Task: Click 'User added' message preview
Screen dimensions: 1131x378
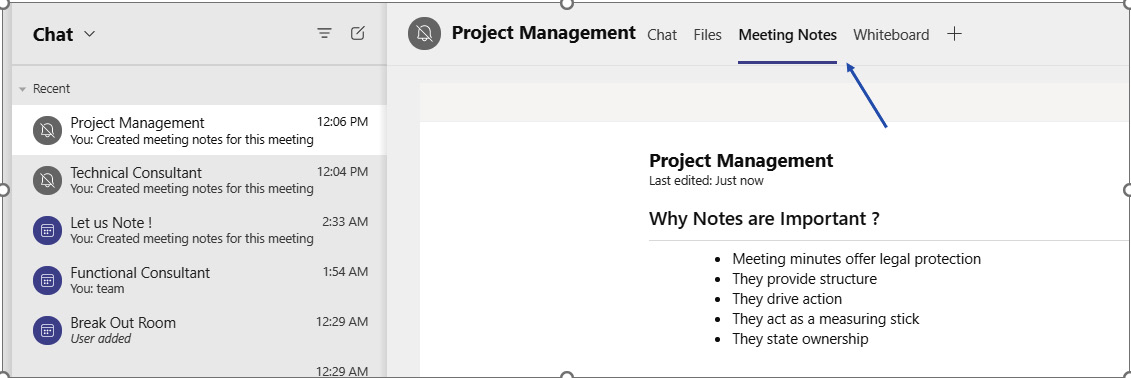Action: pyautogui.click(x=101, y=338)
